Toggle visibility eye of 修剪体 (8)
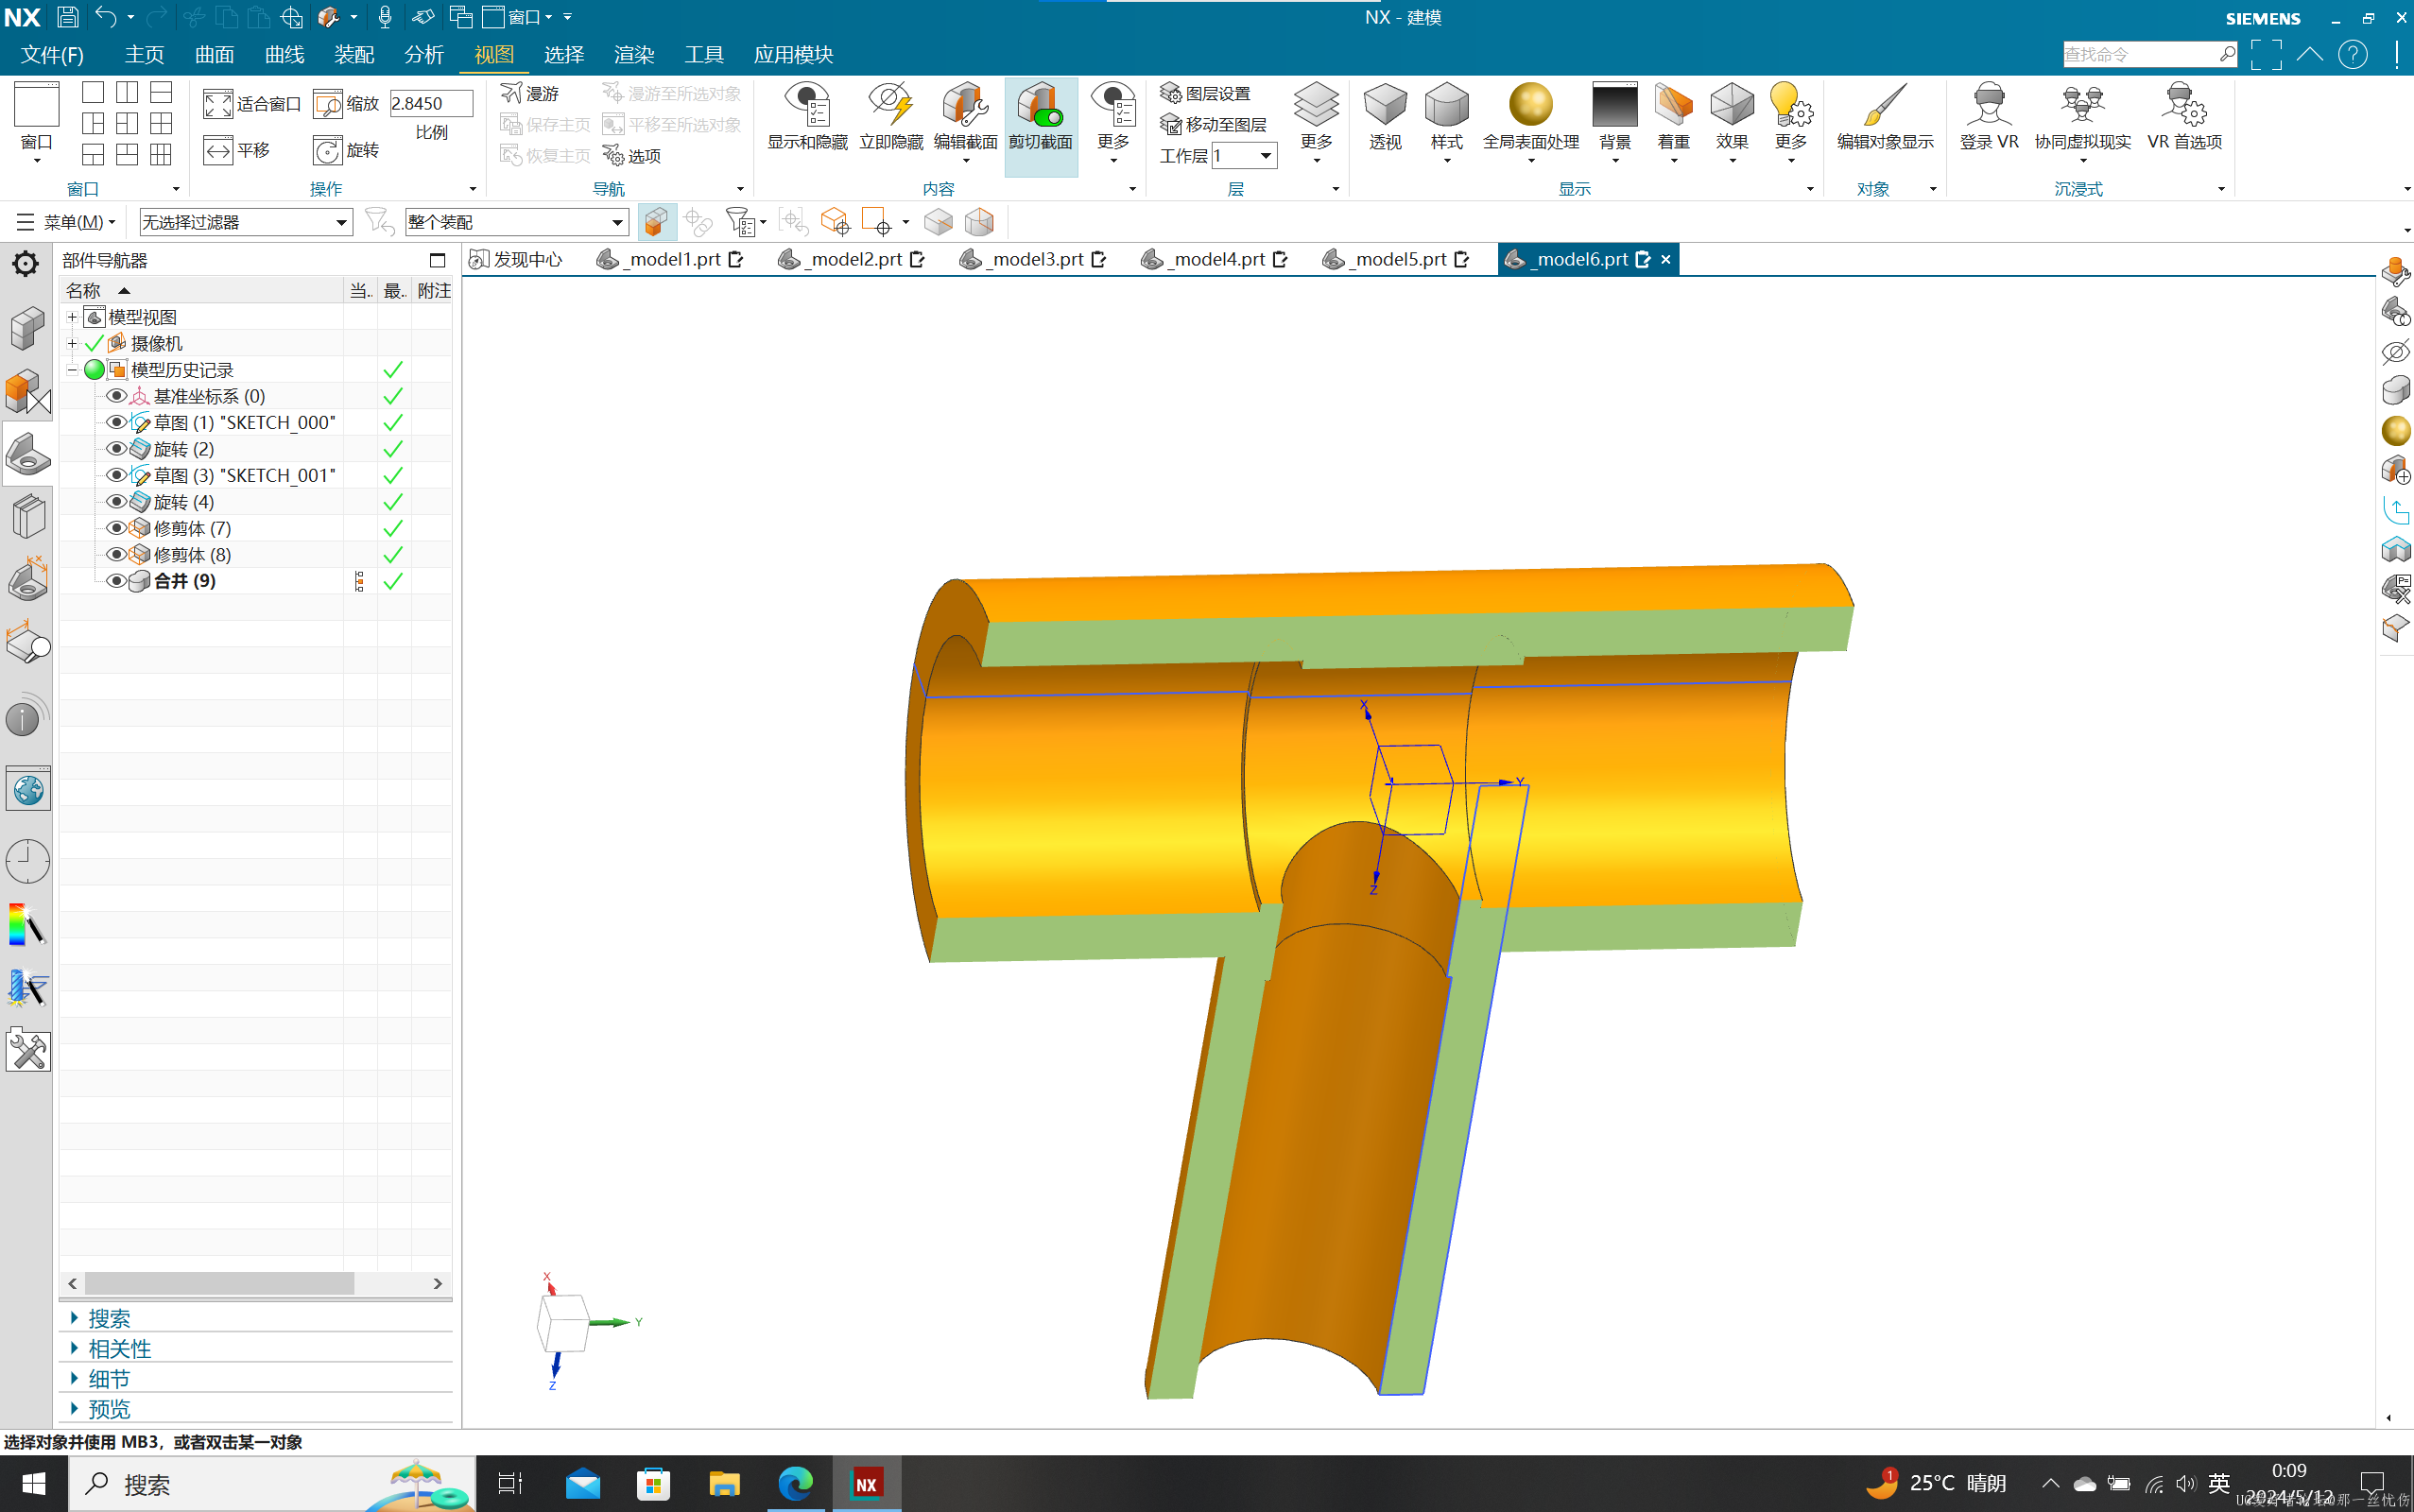Viewport: 2414px width, 1512px height. tap(116, 554)
